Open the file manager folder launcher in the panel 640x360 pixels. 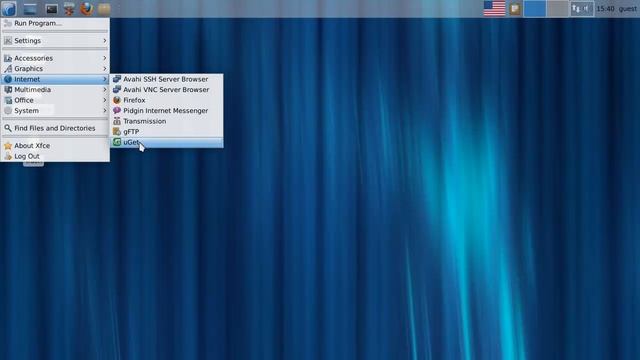104,9
